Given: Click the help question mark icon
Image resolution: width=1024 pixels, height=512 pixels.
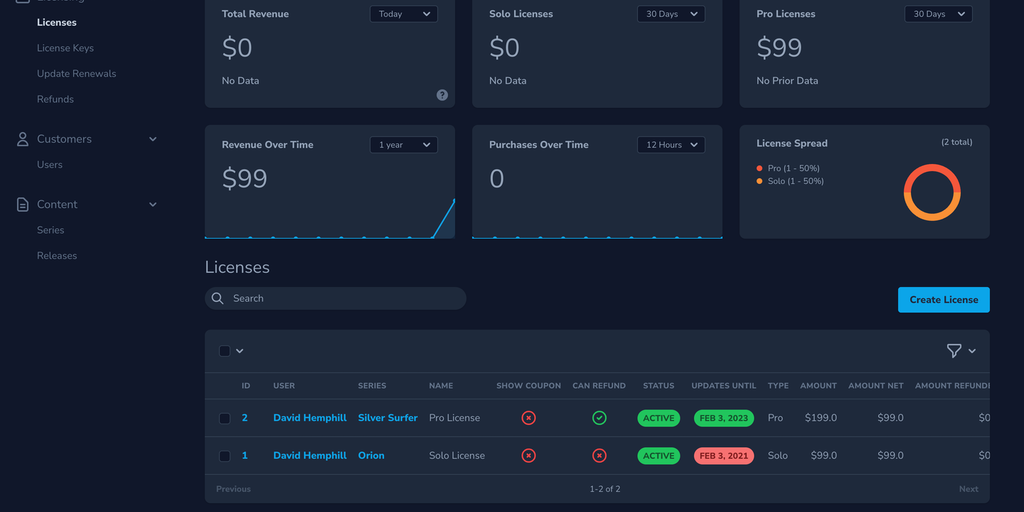Looking at the screenshot, I should pyautogui.click(x=442, y=95).
